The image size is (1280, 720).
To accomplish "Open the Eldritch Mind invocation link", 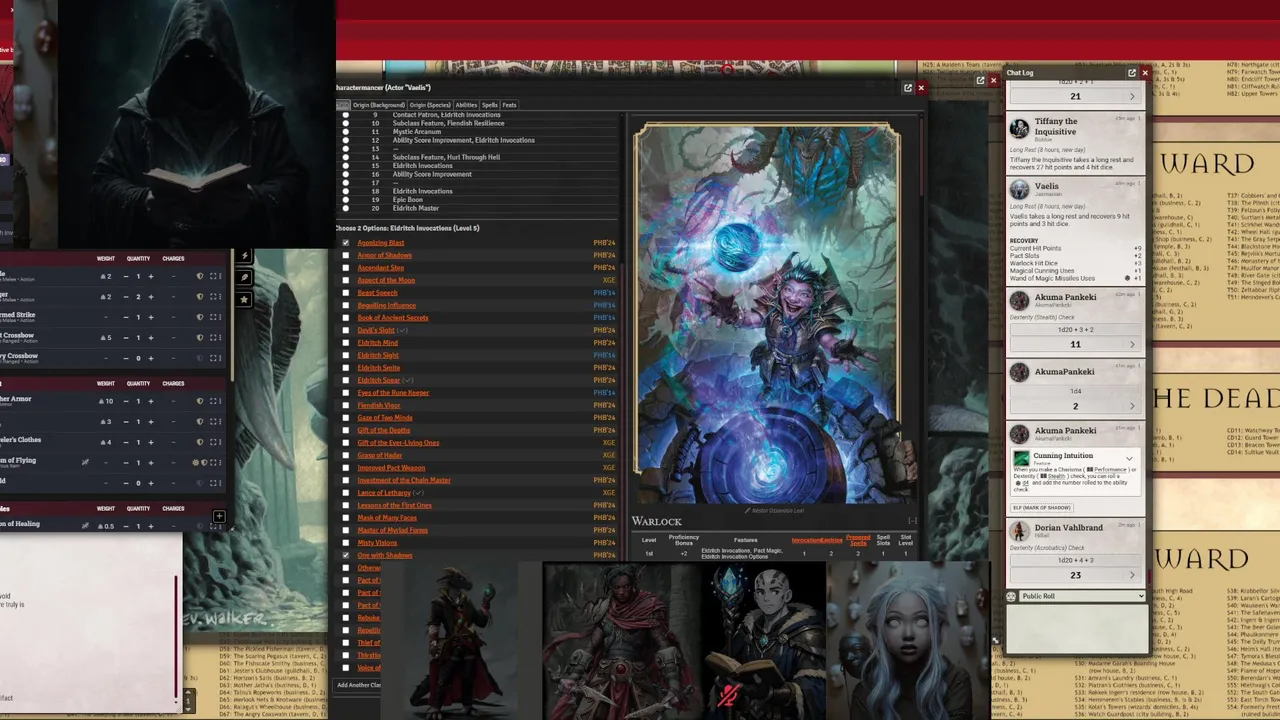I will 377,343.
